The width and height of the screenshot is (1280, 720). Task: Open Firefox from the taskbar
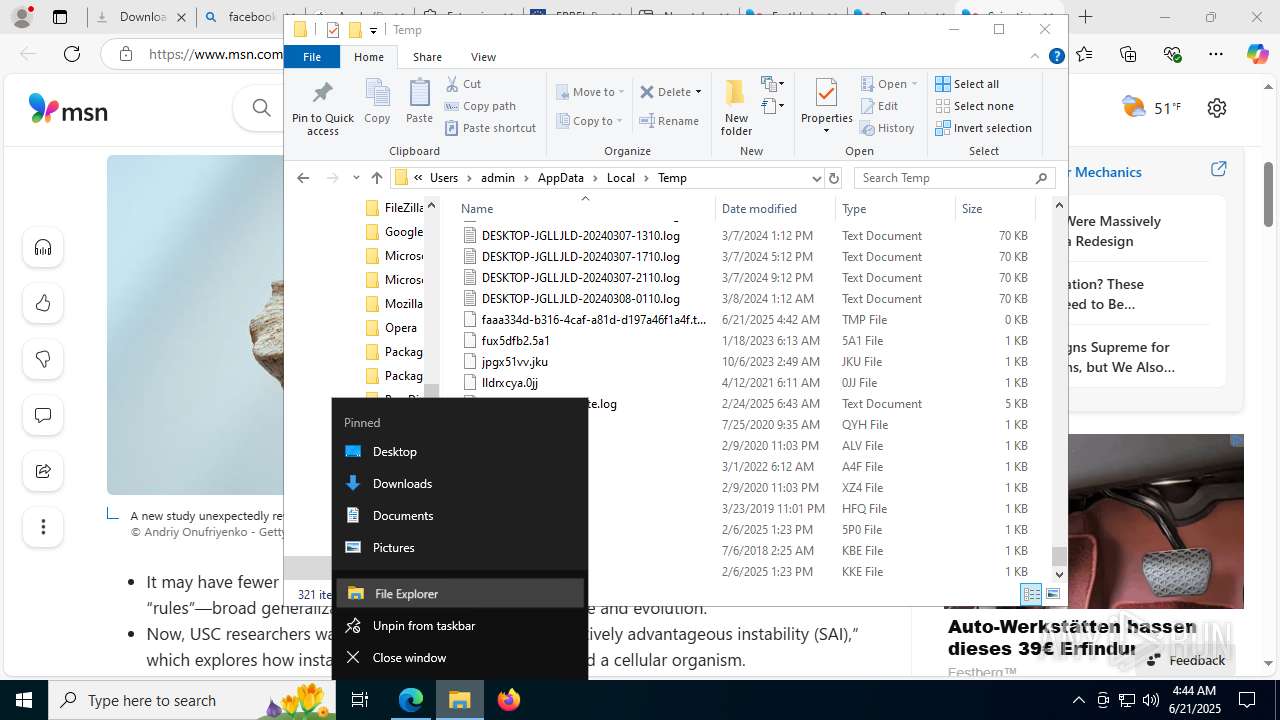(x=509, y=700)
